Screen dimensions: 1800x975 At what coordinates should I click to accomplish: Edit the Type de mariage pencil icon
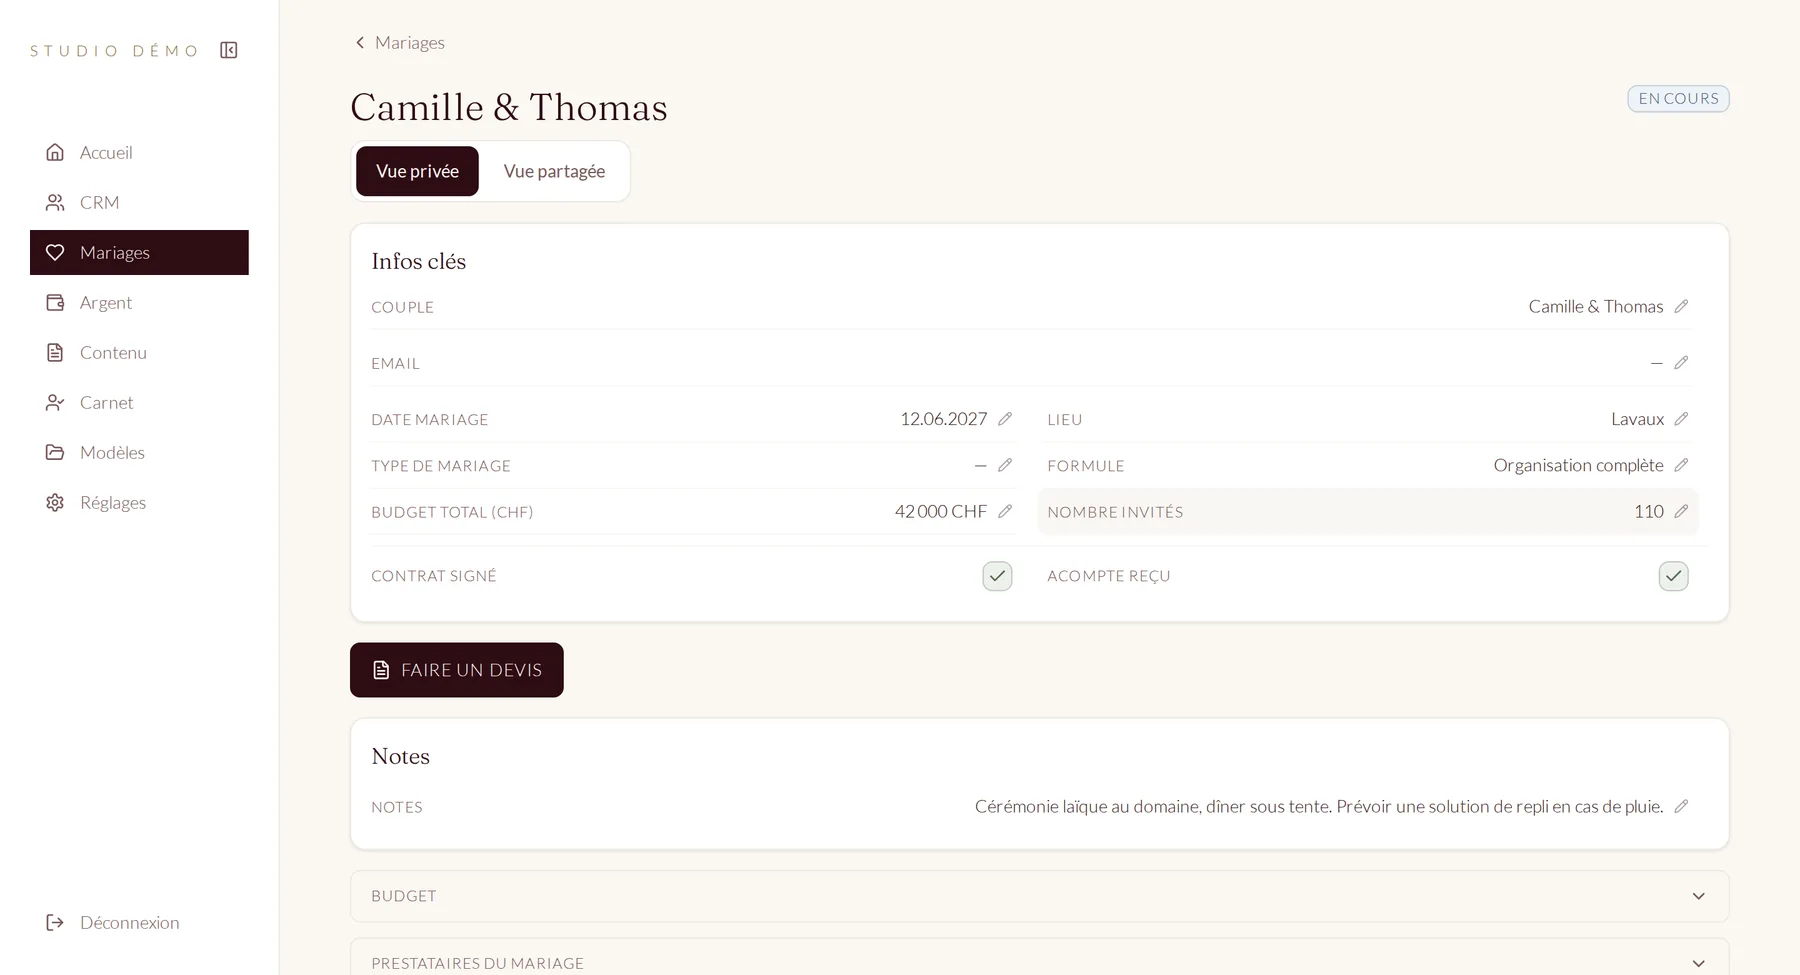coord(1005,465)
